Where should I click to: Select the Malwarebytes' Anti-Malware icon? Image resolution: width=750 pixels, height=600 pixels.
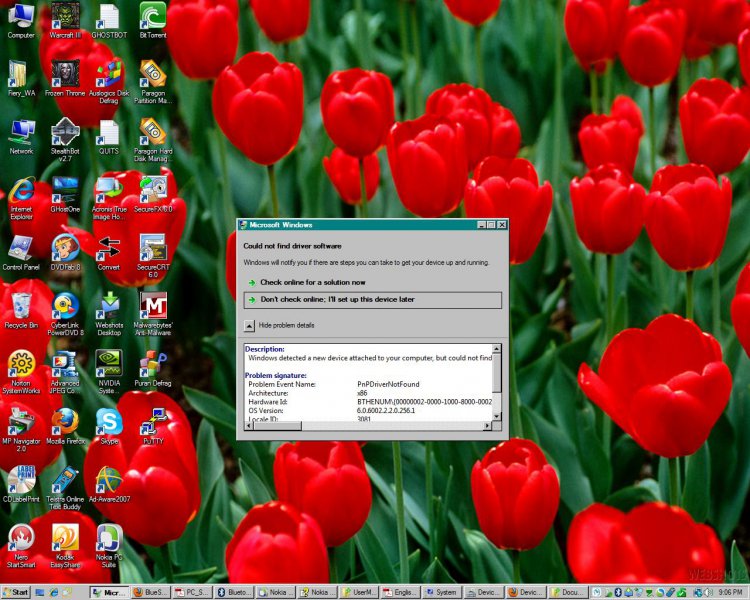[x=152, y=307]
